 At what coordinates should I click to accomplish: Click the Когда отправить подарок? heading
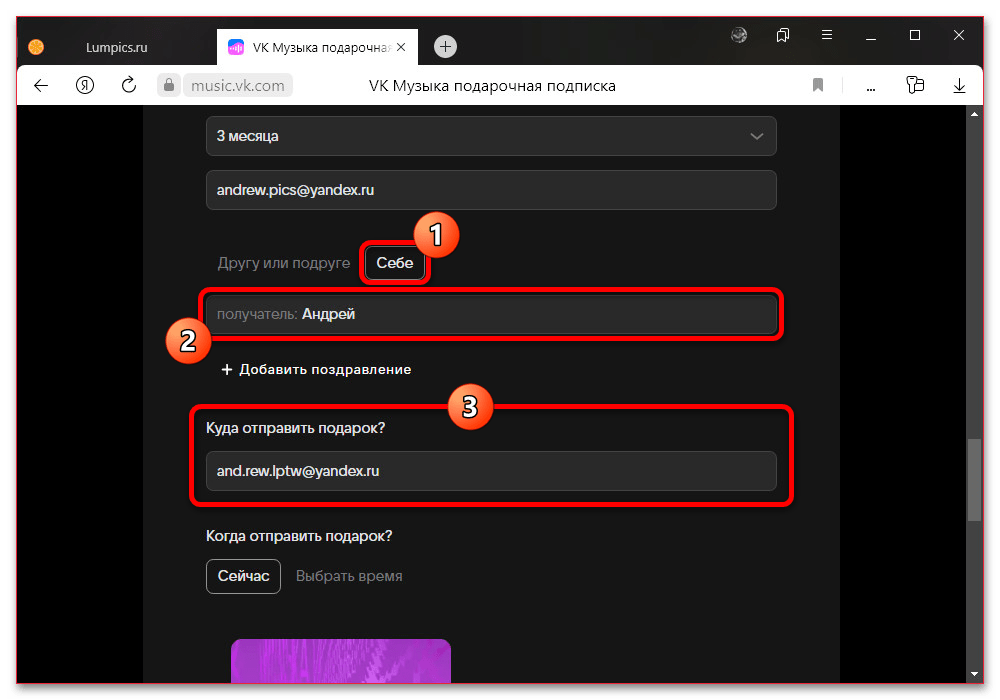point(298,536)
